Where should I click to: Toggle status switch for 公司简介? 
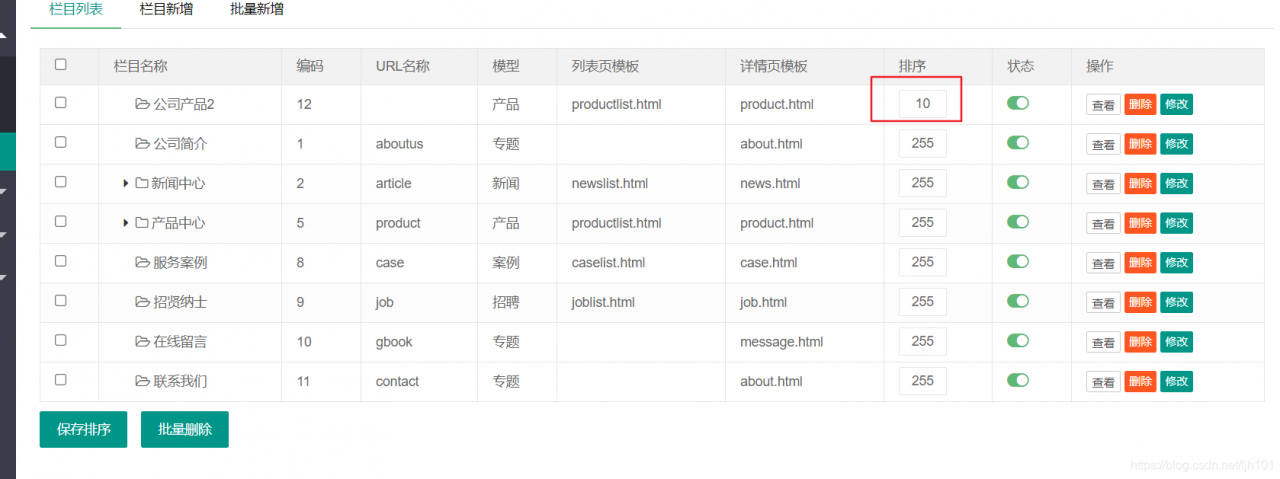(1018, 143)
